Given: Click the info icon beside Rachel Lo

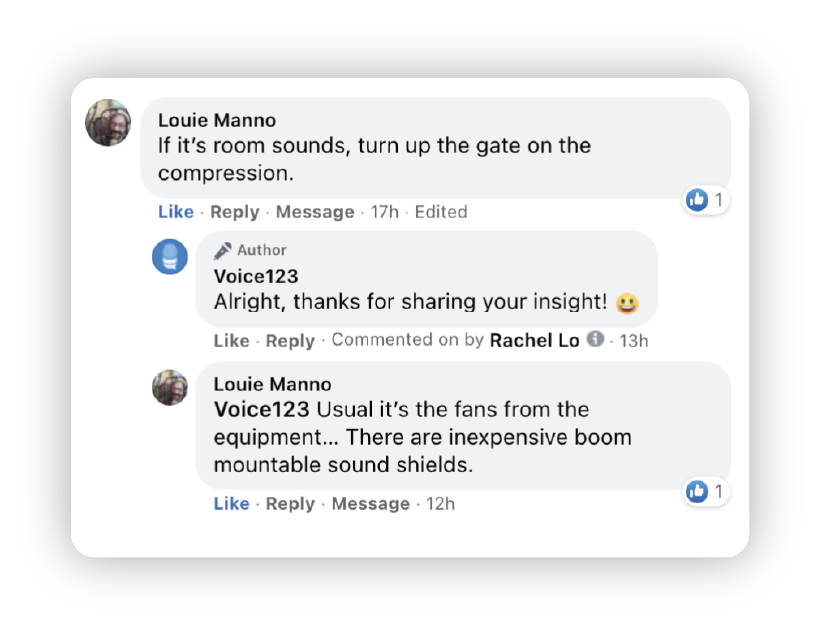Looking at the screenshot, I should [x=595, y=340].
